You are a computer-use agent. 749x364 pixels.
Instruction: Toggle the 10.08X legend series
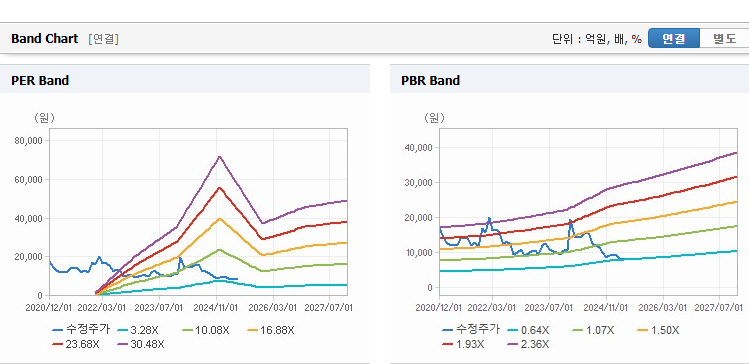[x=206, y=330]
